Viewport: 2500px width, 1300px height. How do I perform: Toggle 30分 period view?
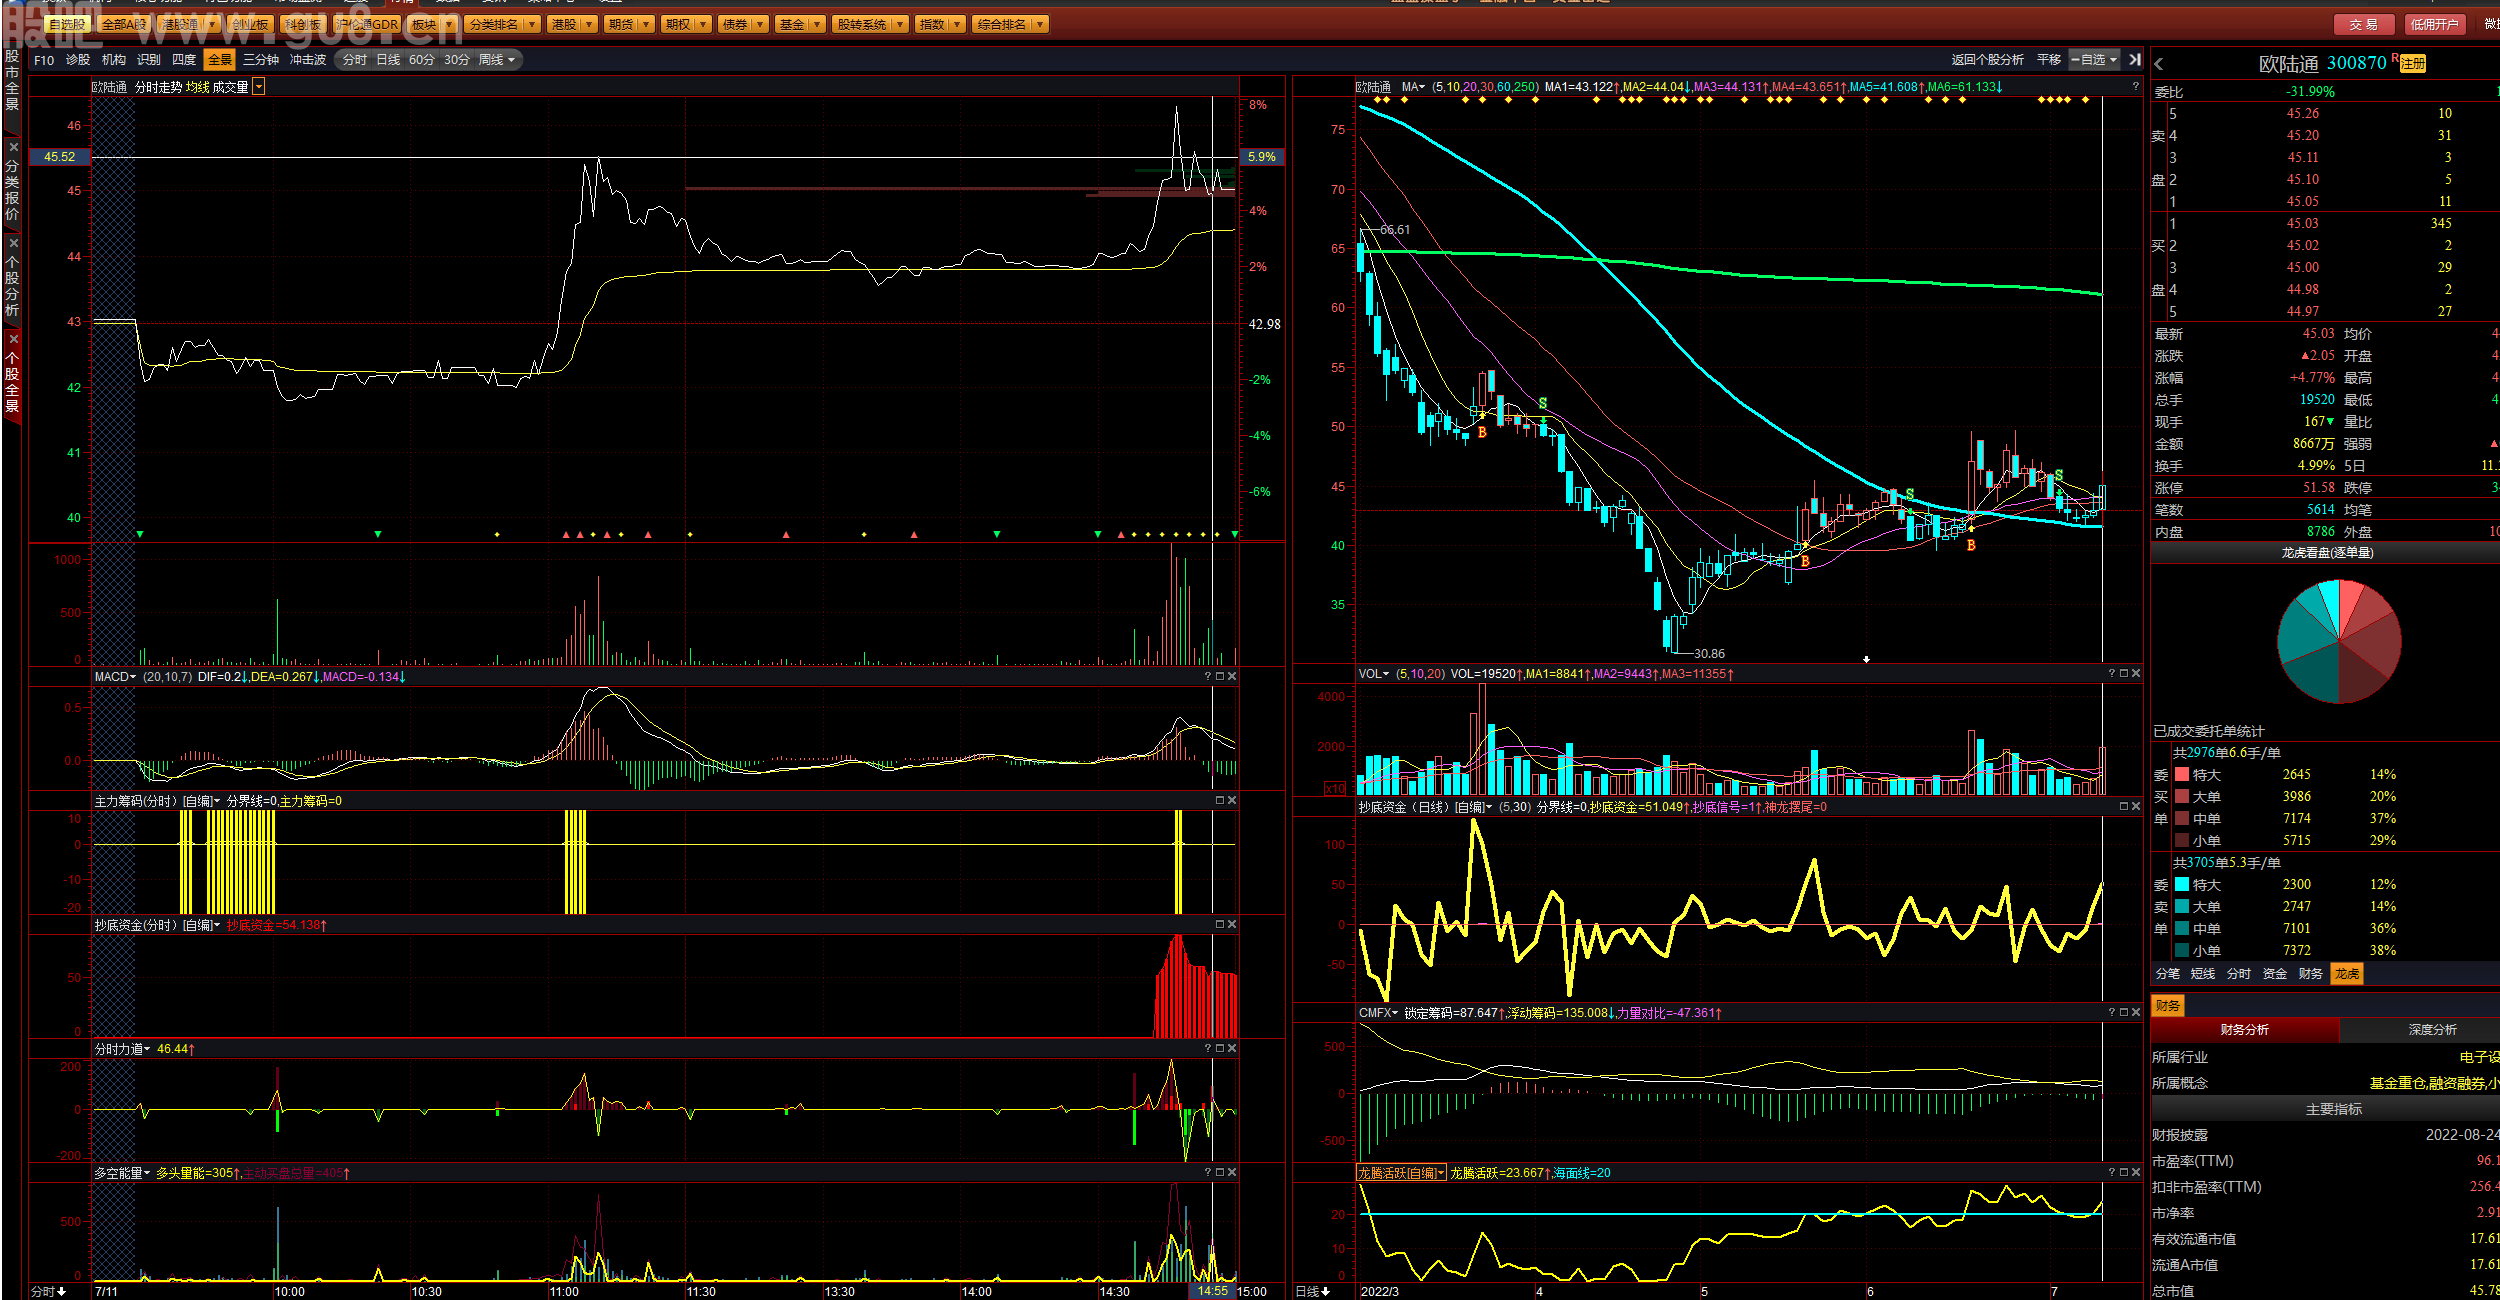coord(457,60)
